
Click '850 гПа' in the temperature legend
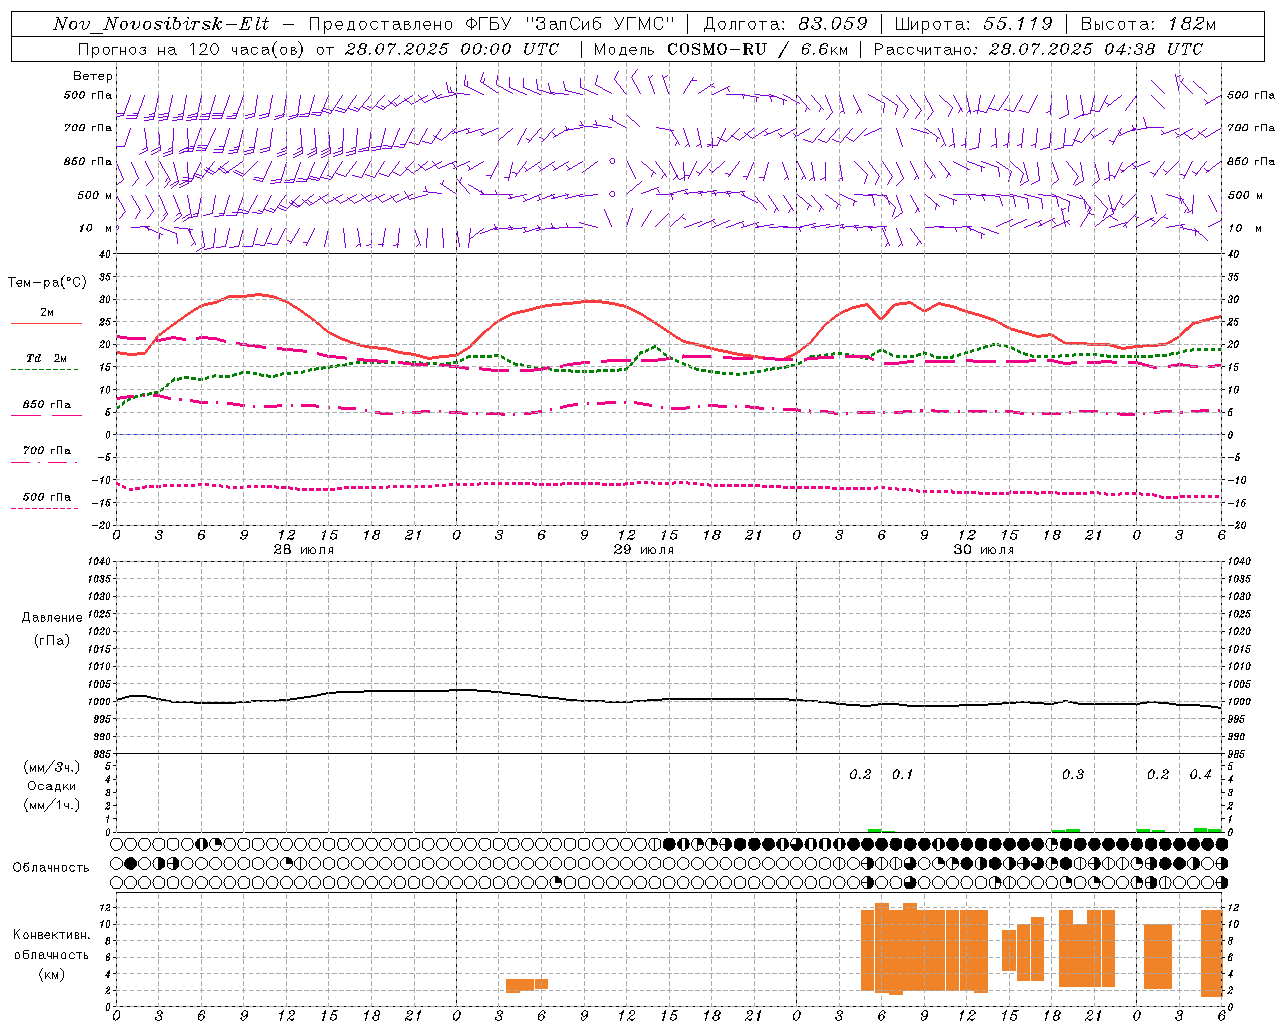tap(46, 405)
